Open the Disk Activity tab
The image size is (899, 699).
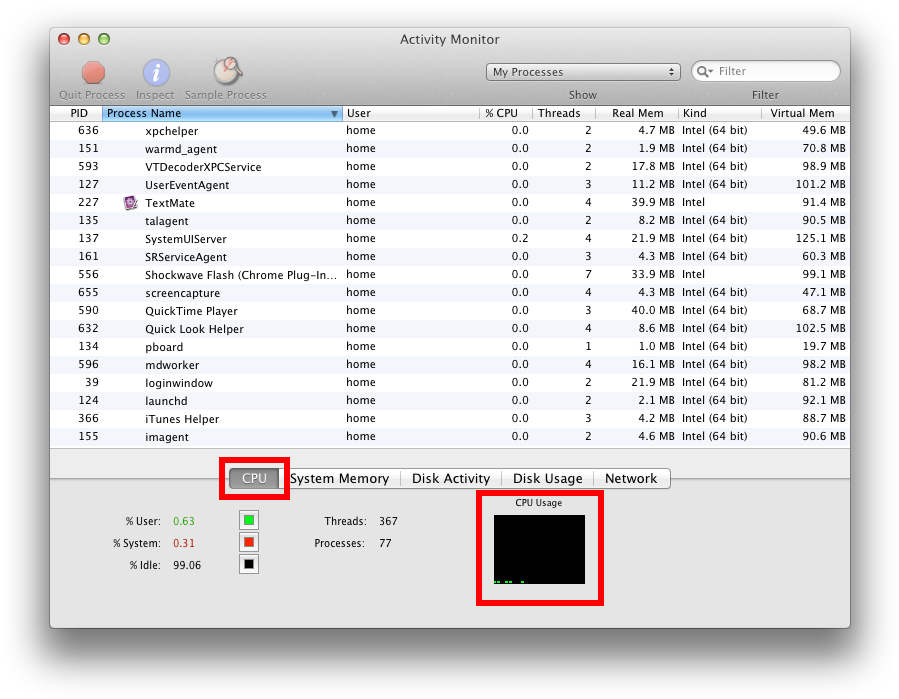[x=450, y=478]
